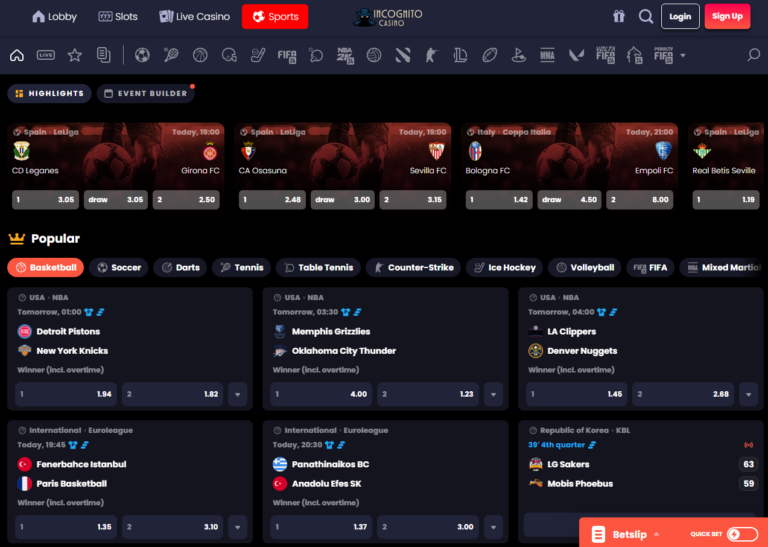Select the Volleyball popular filter
The height and width of the screenshot is (547, 768).
585,267
